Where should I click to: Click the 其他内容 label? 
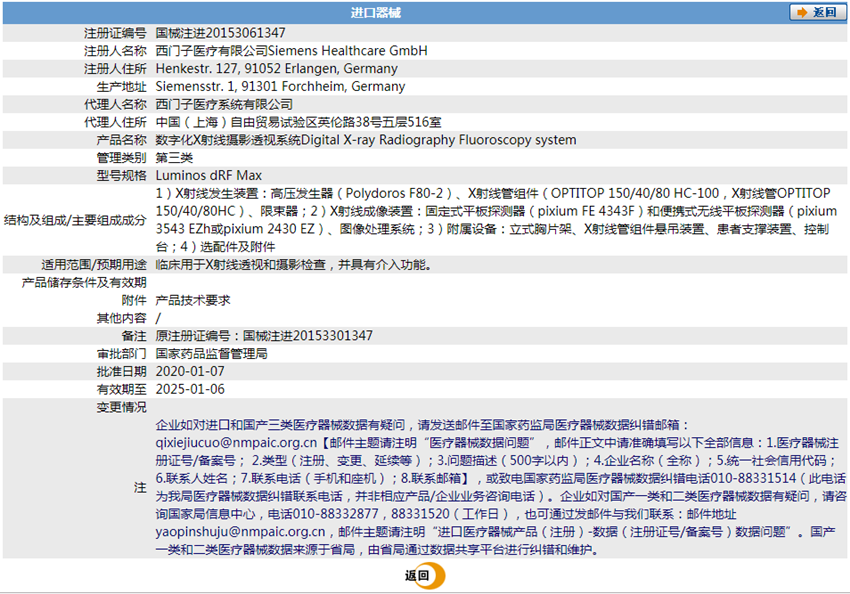(121, 318)
